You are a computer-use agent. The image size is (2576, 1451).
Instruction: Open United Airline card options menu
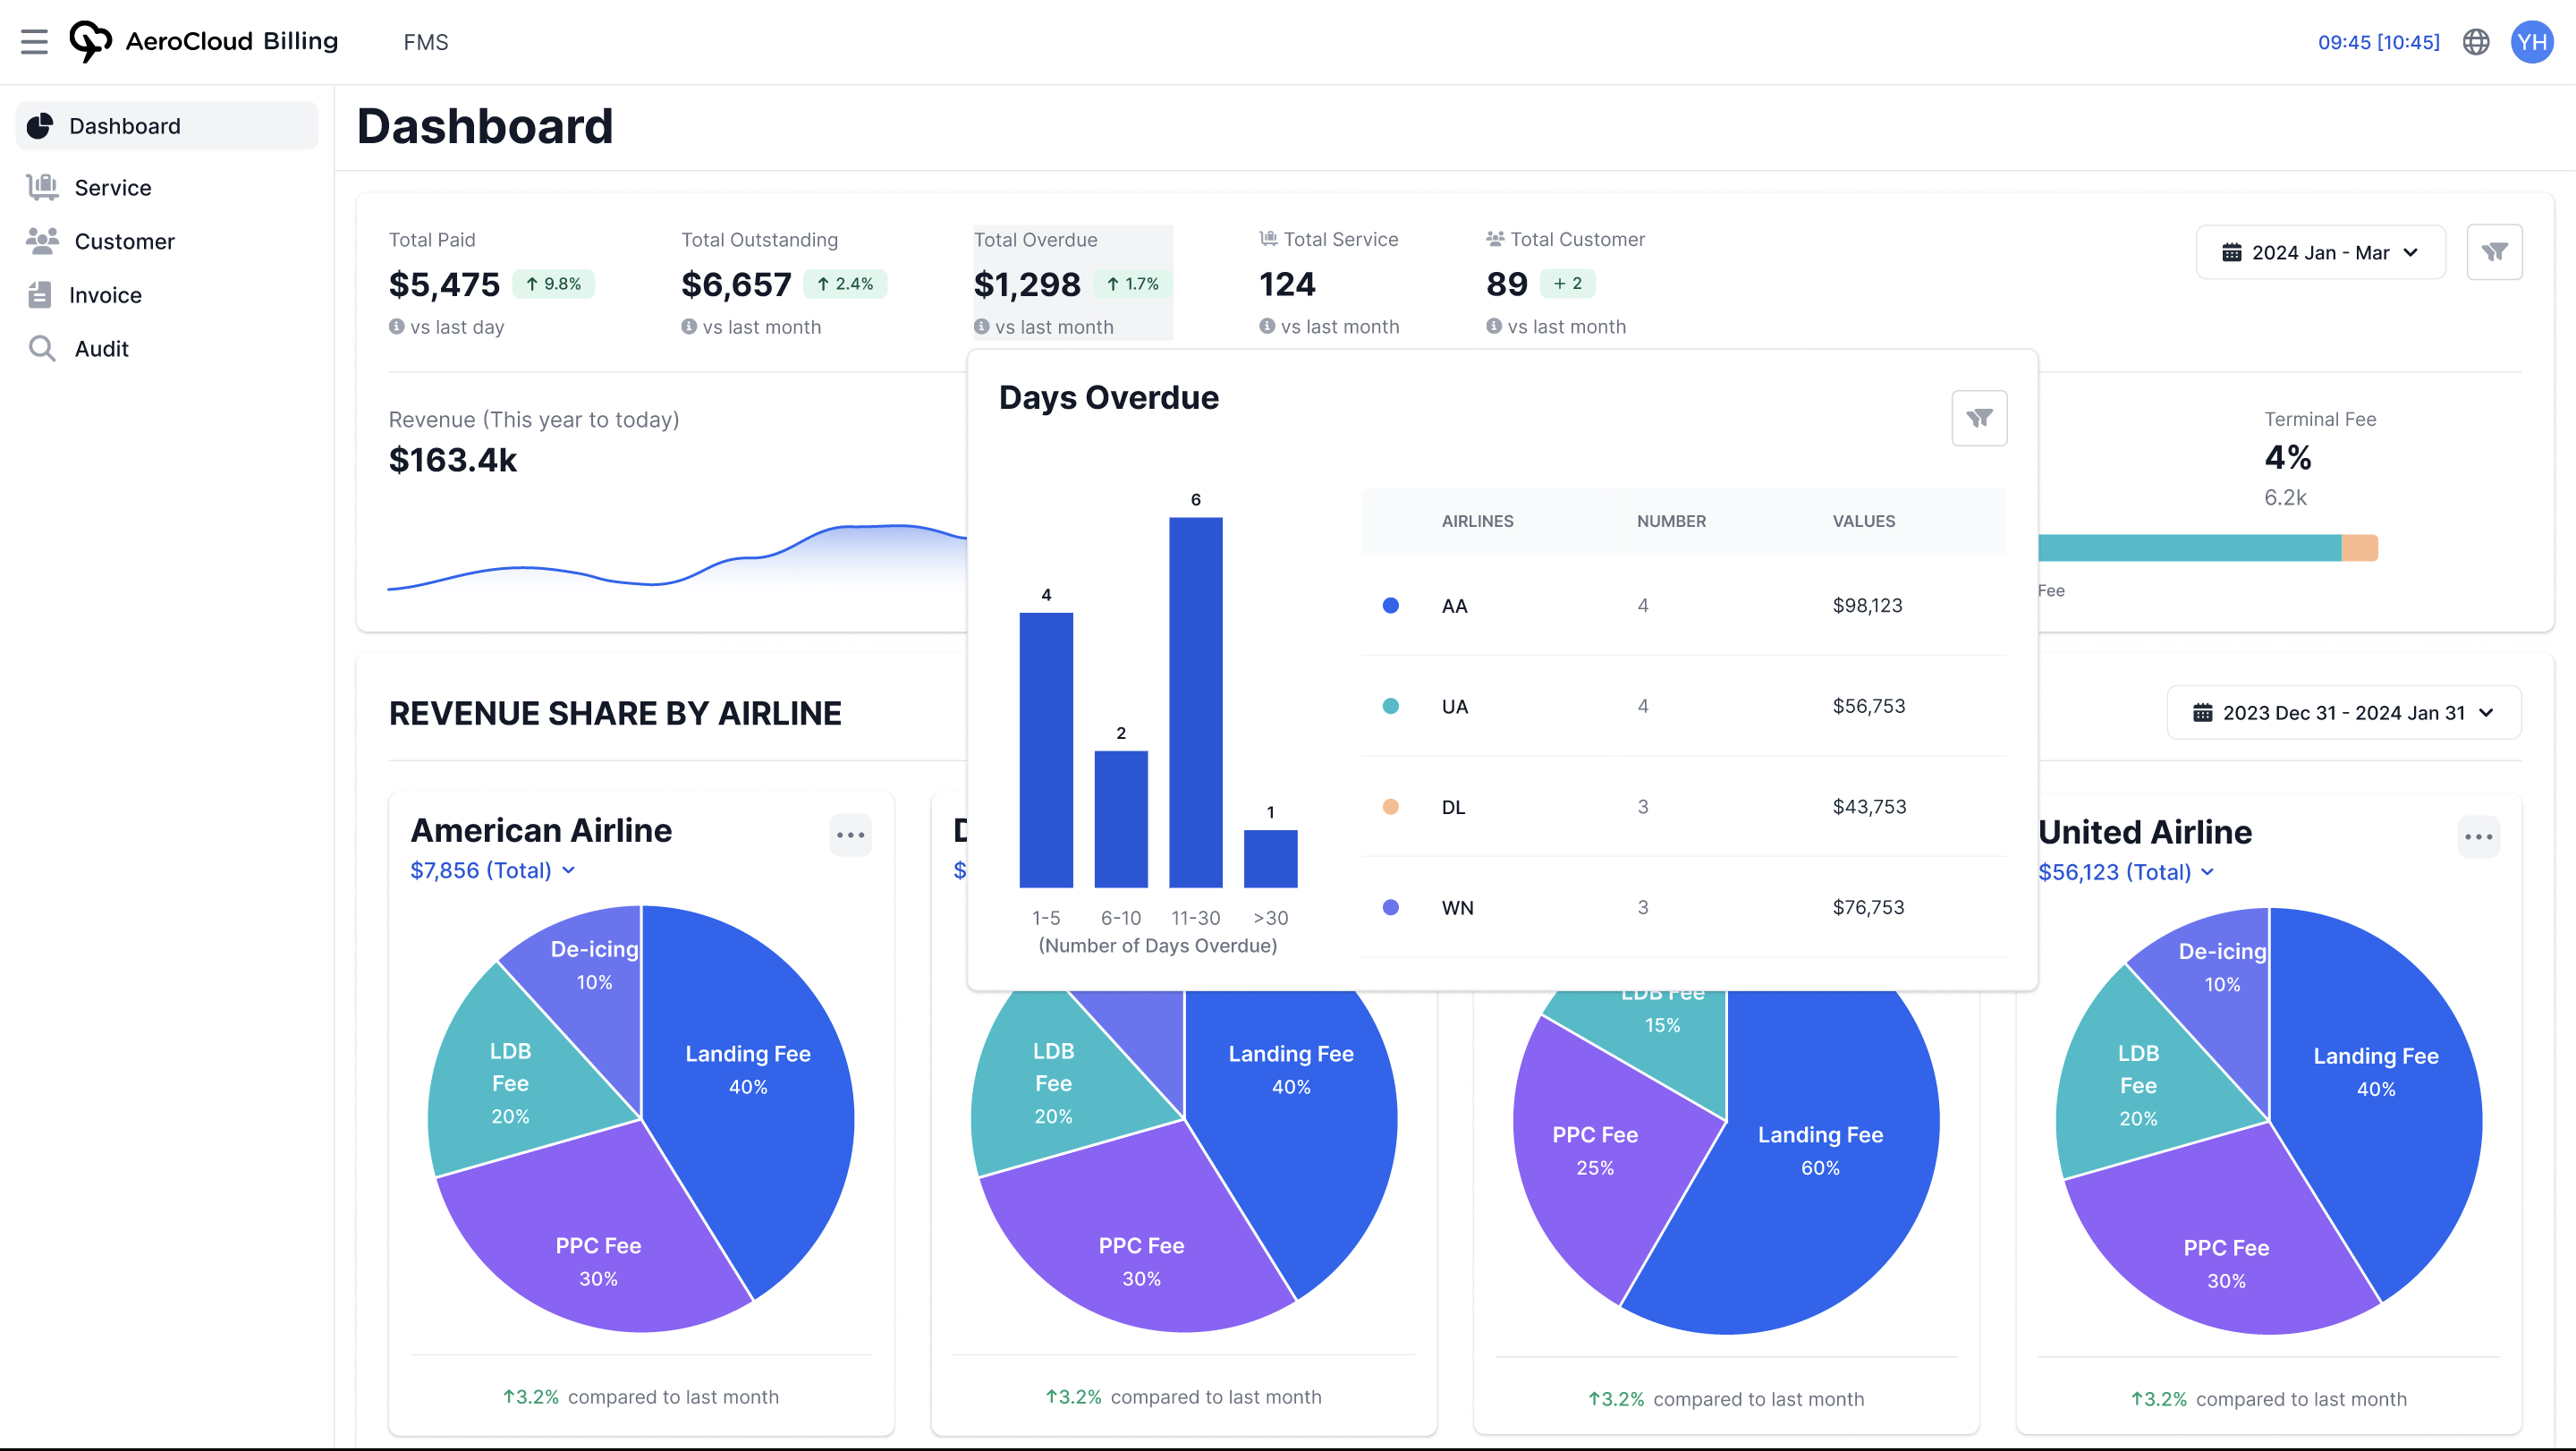pyautogui.click(x=2478, y=837)
